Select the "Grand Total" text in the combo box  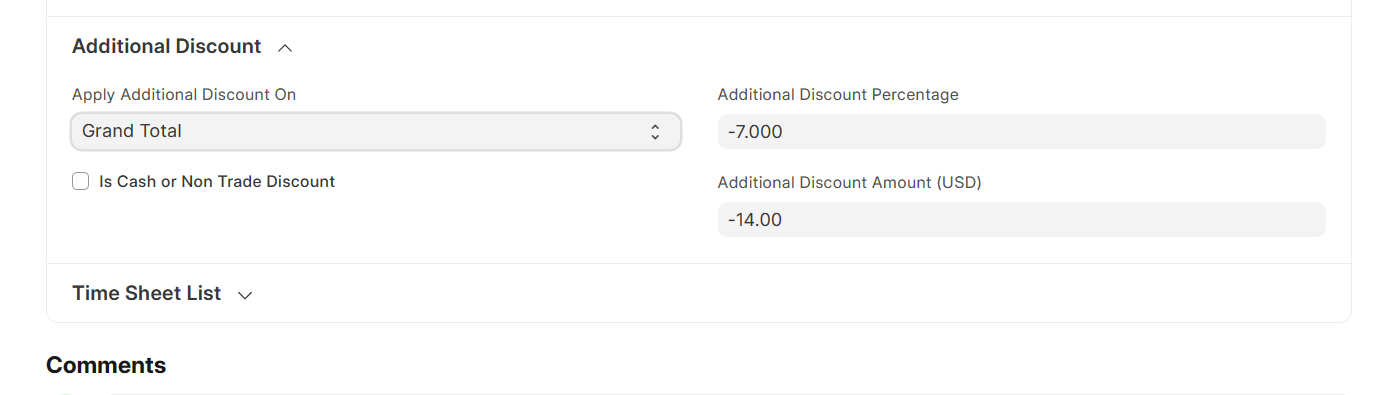pos(132,131)
